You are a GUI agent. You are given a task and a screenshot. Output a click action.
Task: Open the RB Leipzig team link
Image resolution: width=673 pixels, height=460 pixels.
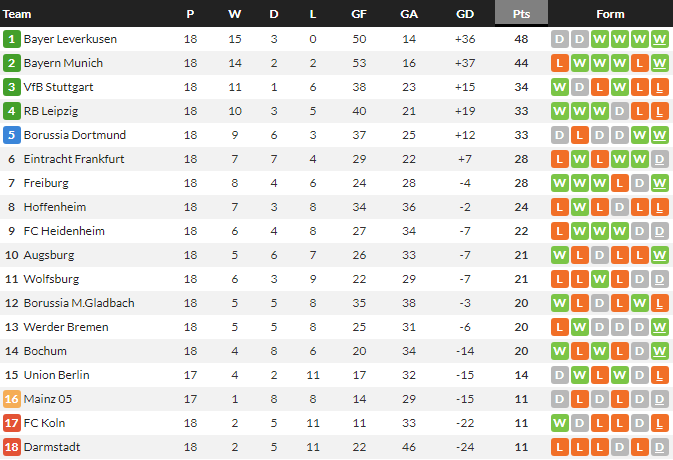point(51,111)
